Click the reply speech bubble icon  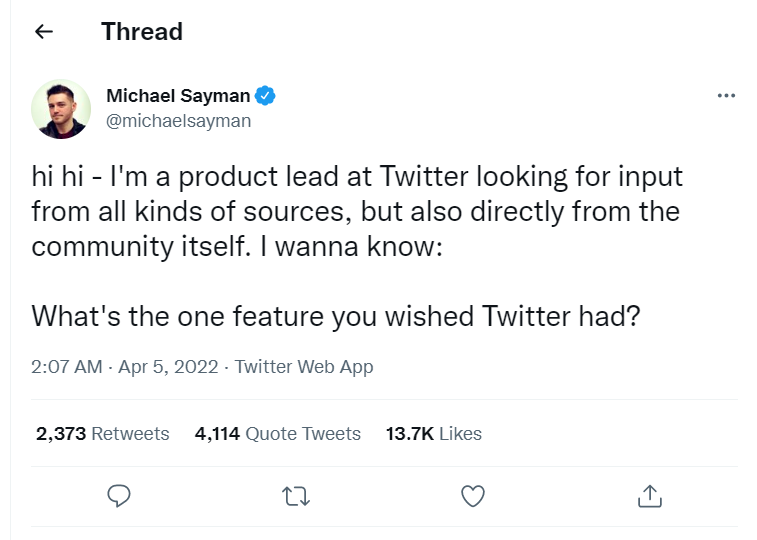pyautogui.click(x=120, y=495)
